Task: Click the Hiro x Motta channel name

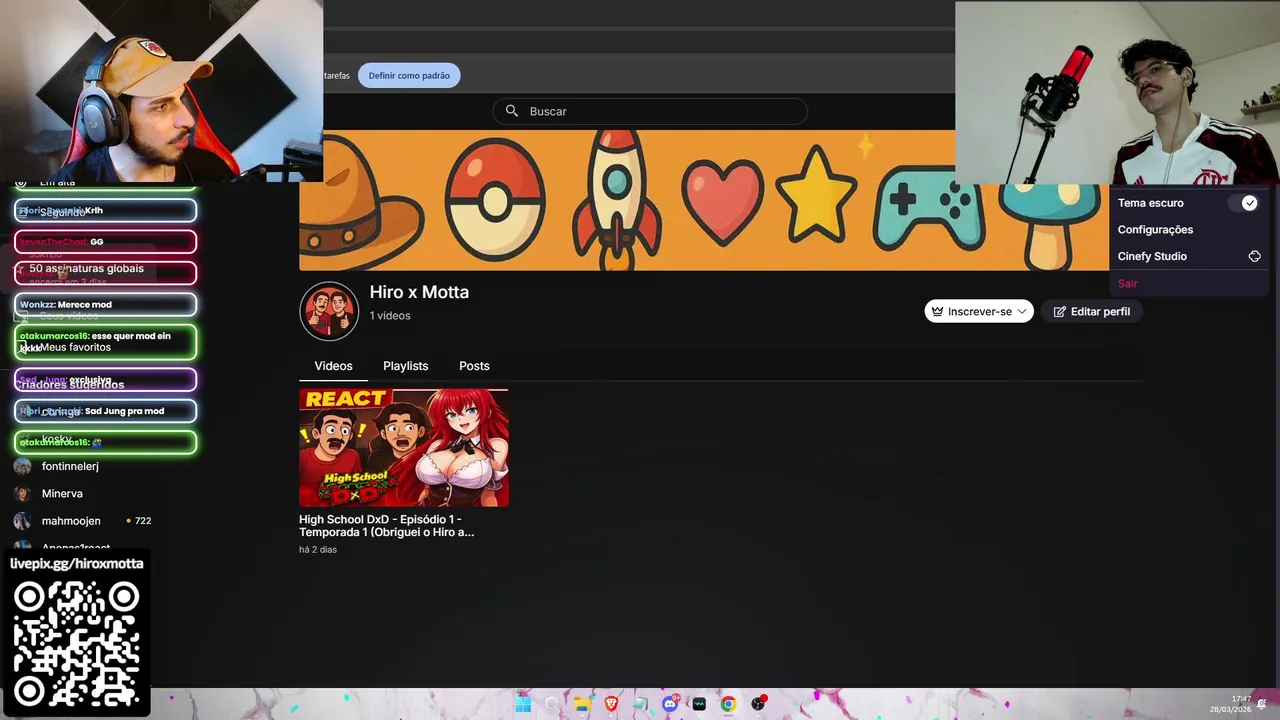Action: (x=419, y=292)
